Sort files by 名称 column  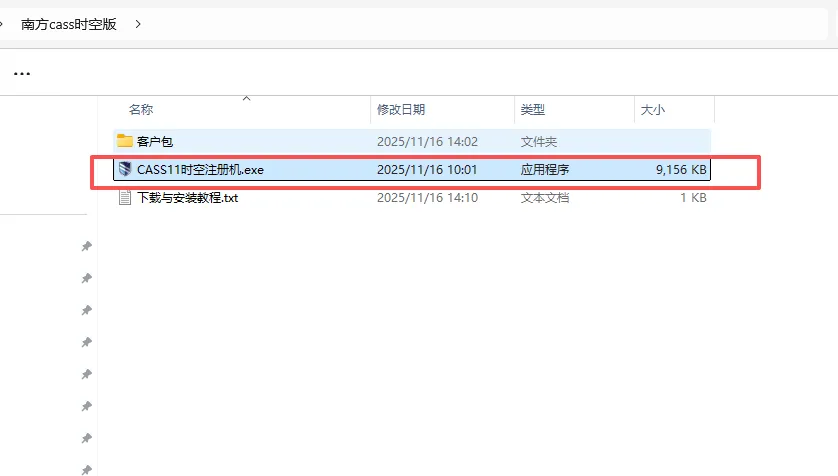pyautogui.click(x=141, y=110)
